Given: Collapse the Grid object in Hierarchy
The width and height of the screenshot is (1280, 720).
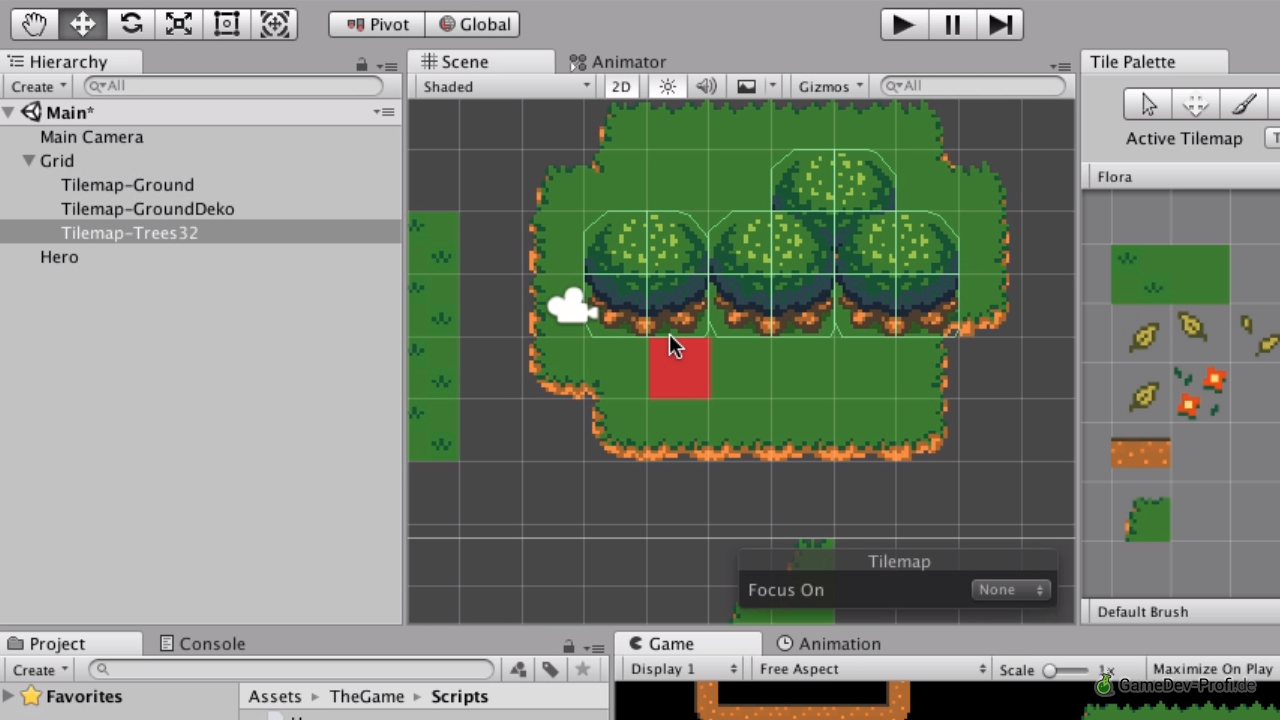Looking at the screenshot, I should coord(29,161).
